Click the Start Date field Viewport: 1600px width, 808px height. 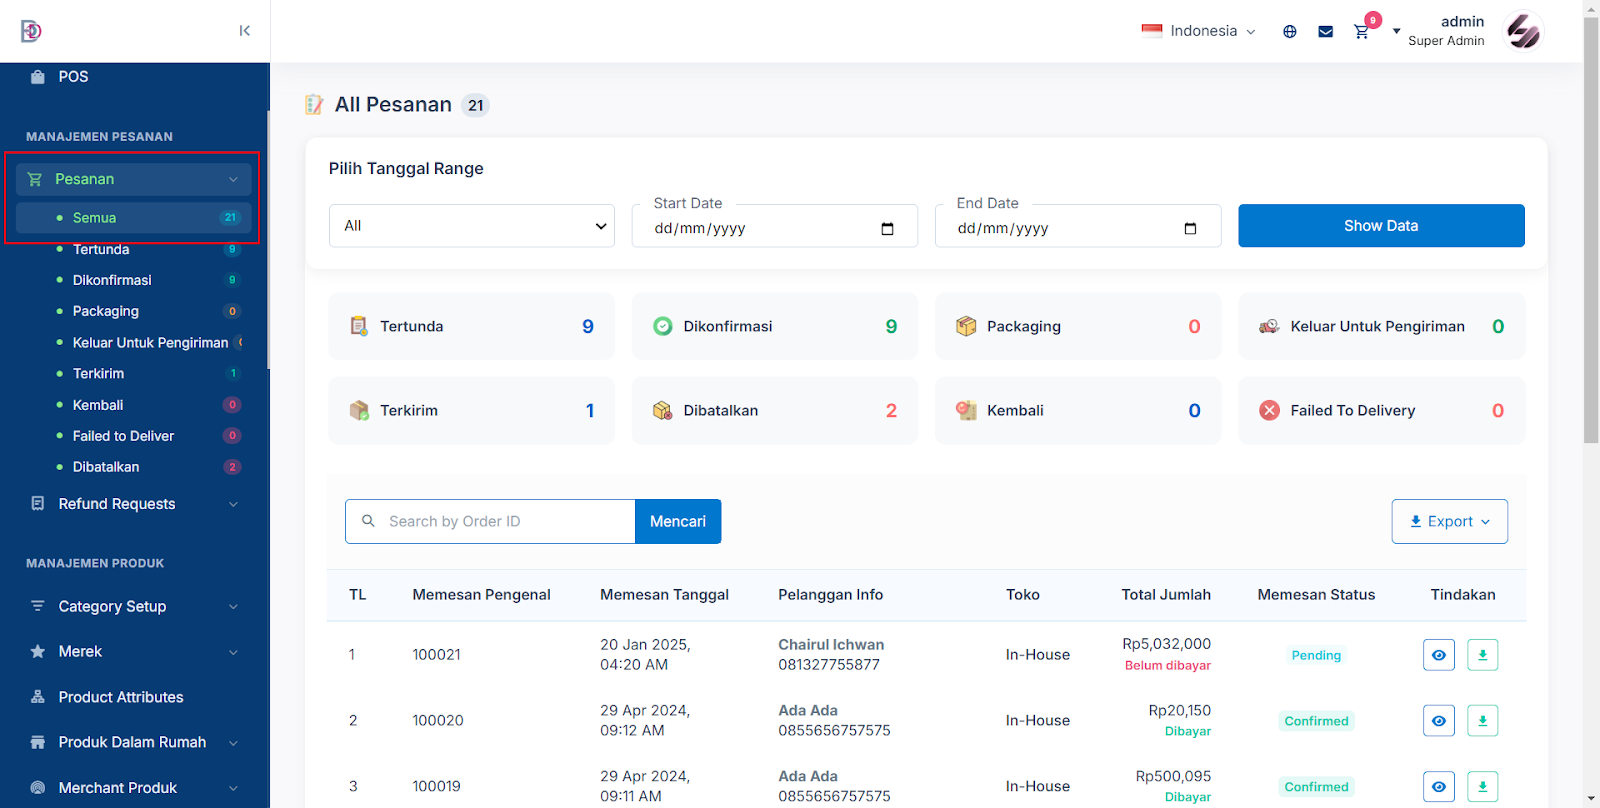(775, 226)
